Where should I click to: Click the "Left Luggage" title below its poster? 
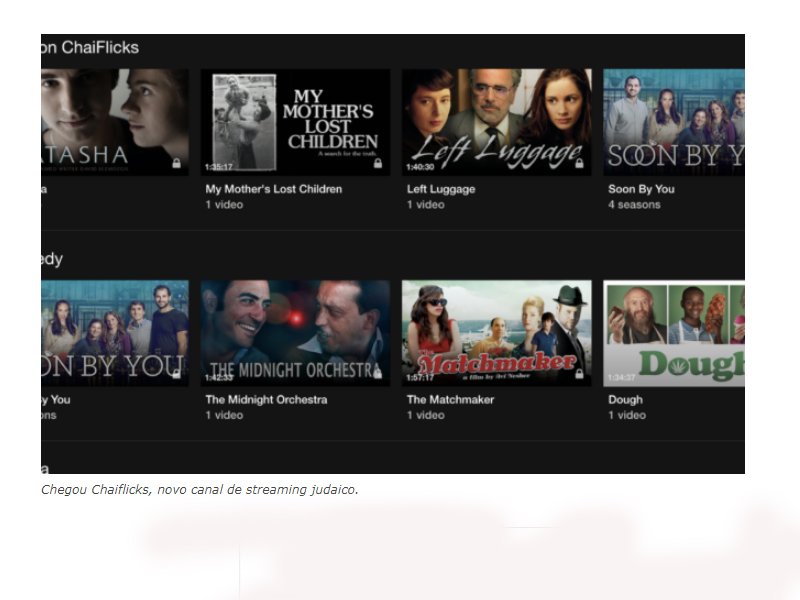[x=440, y=189]
